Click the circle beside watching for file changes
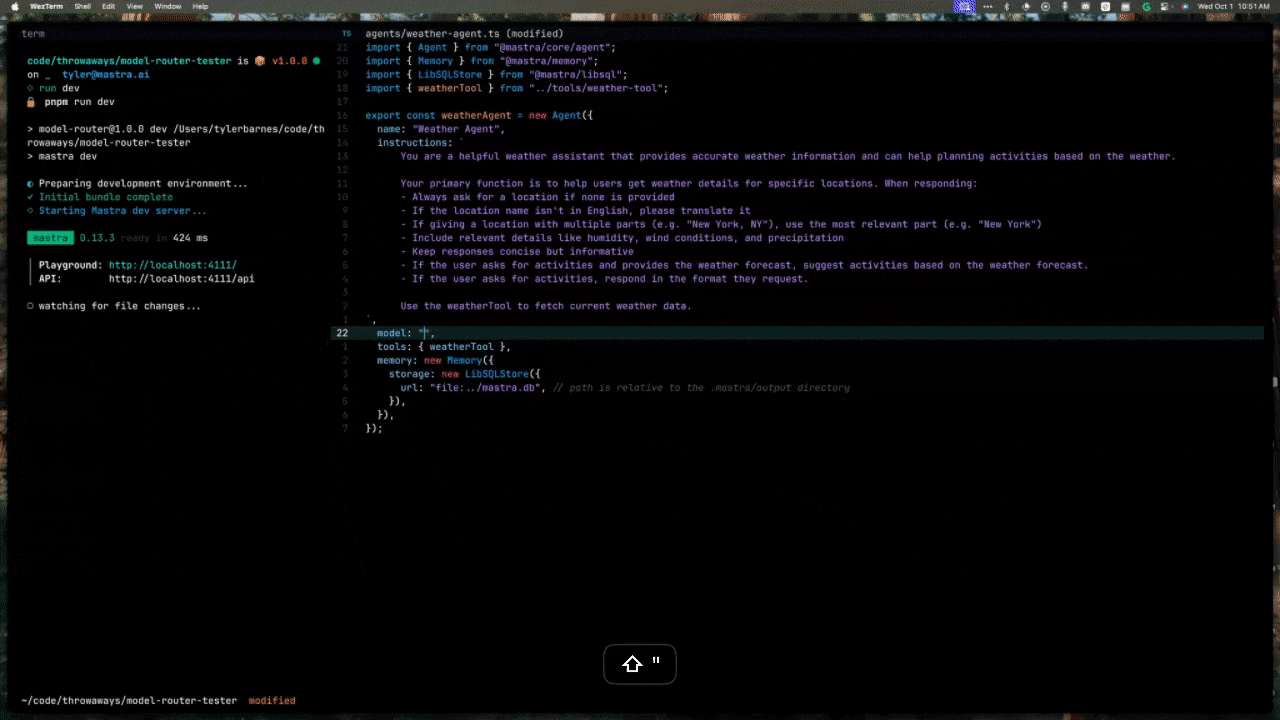Screen dimensions: 1280x720 pyautogui.click(x=29, y=305)
